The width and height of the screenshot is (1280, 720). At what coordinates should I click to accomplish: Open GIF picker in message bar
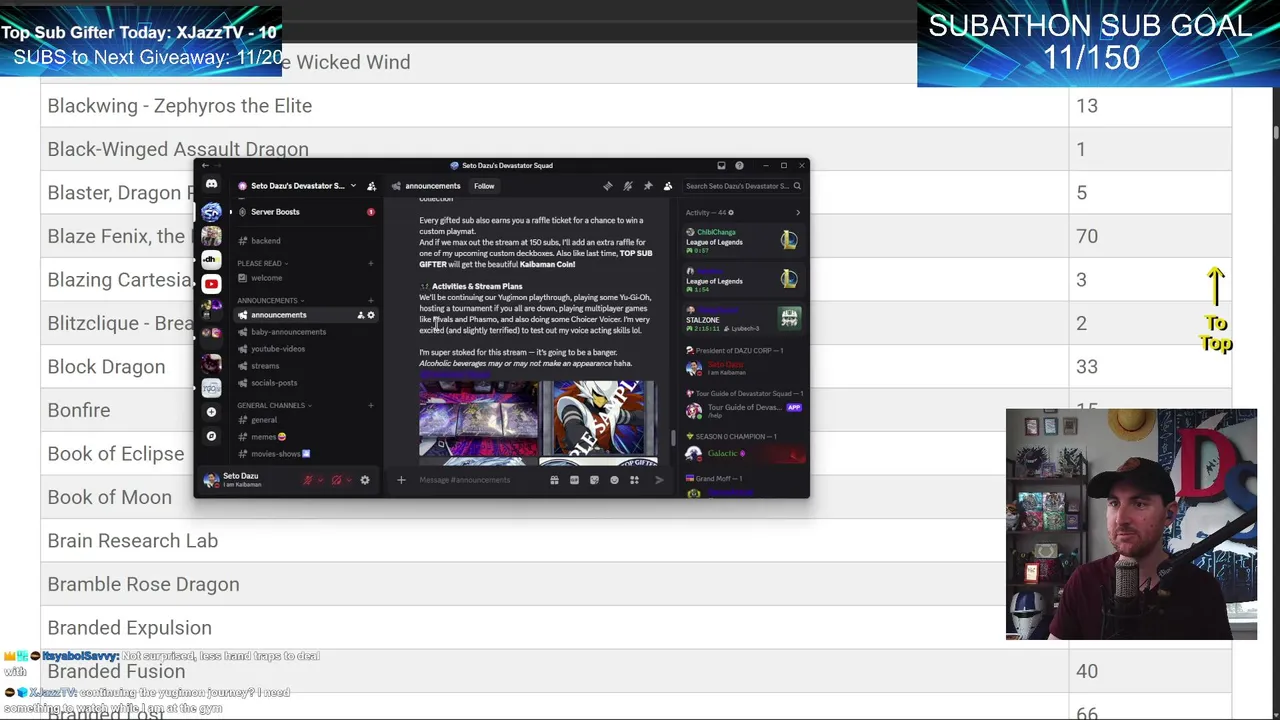574,480
